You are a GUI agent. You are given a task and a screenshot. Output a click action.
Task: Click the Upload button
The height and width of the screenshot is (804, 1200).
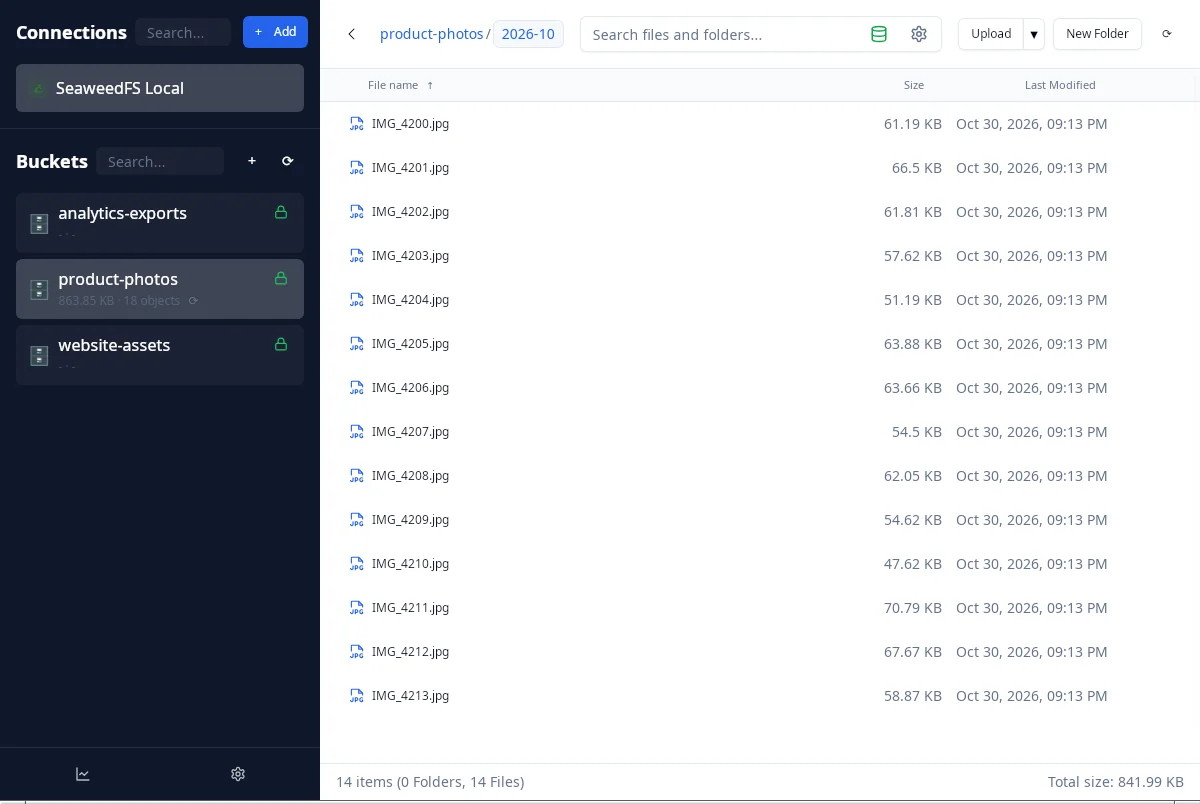(991, 34)
